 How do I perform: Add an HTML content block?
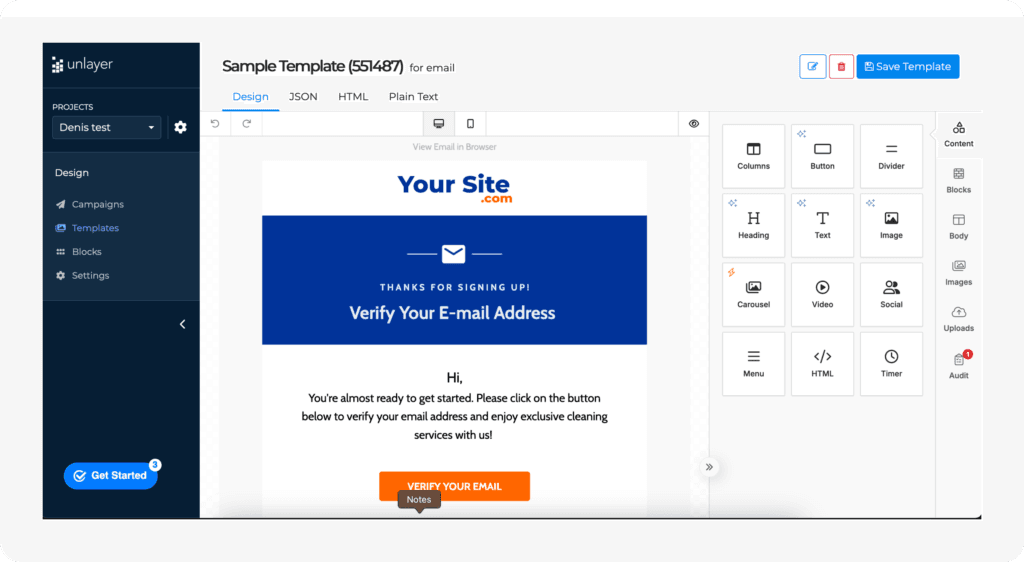[822, 363]
